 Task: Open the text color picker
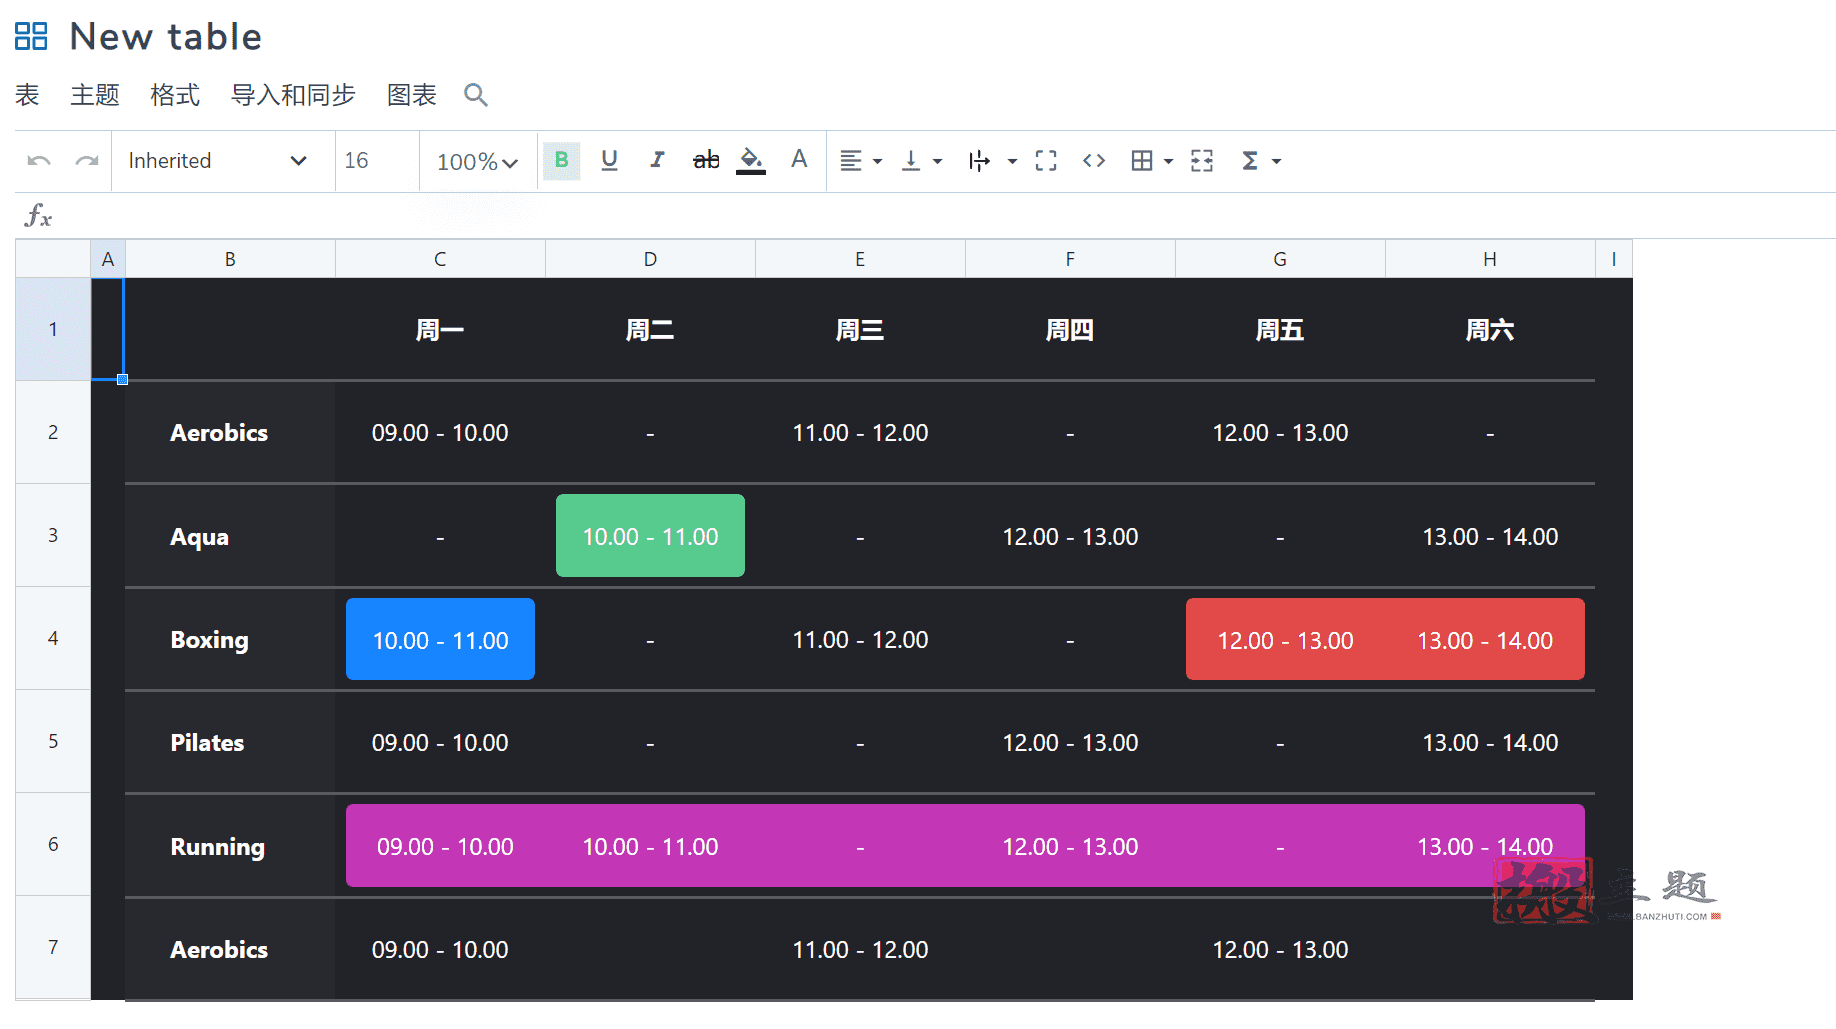tap(799, 160)
